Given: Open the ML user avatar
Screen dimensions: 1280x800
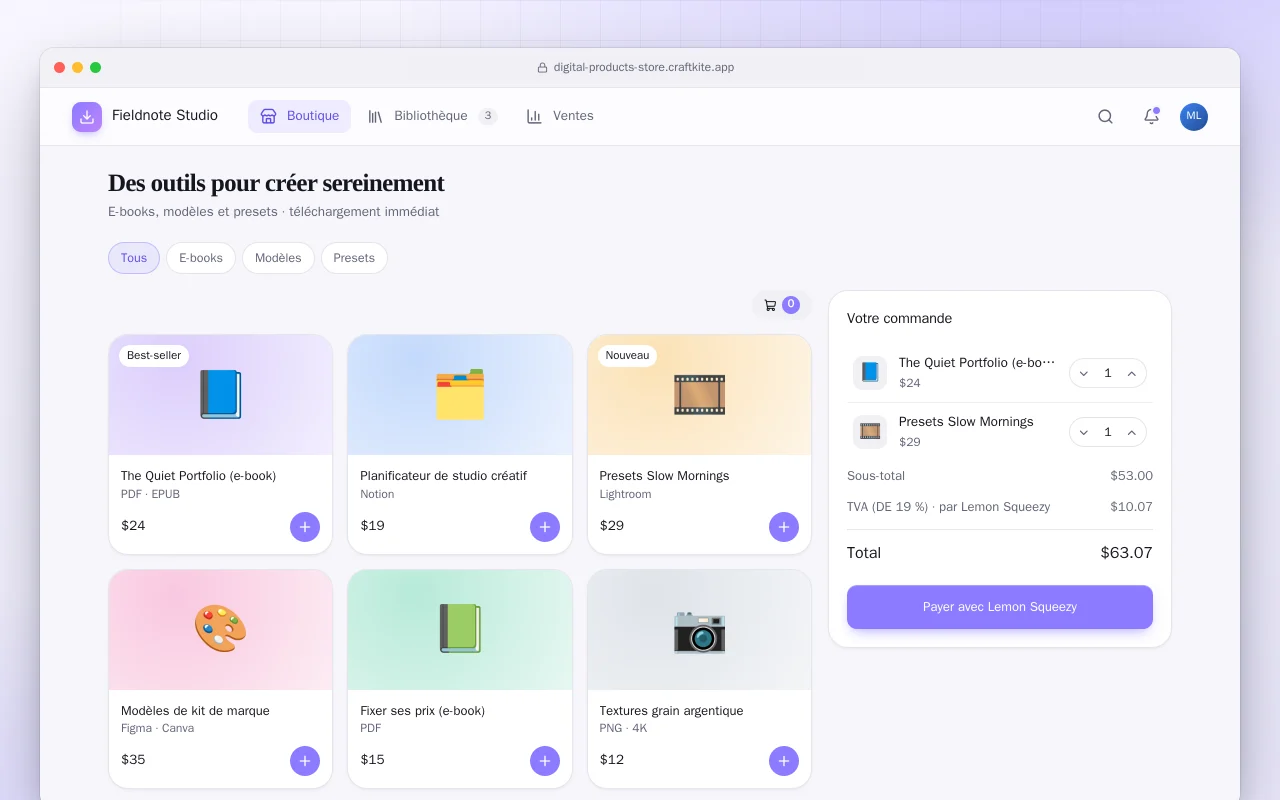Looking at the screenshot, I should [1194, 116].
